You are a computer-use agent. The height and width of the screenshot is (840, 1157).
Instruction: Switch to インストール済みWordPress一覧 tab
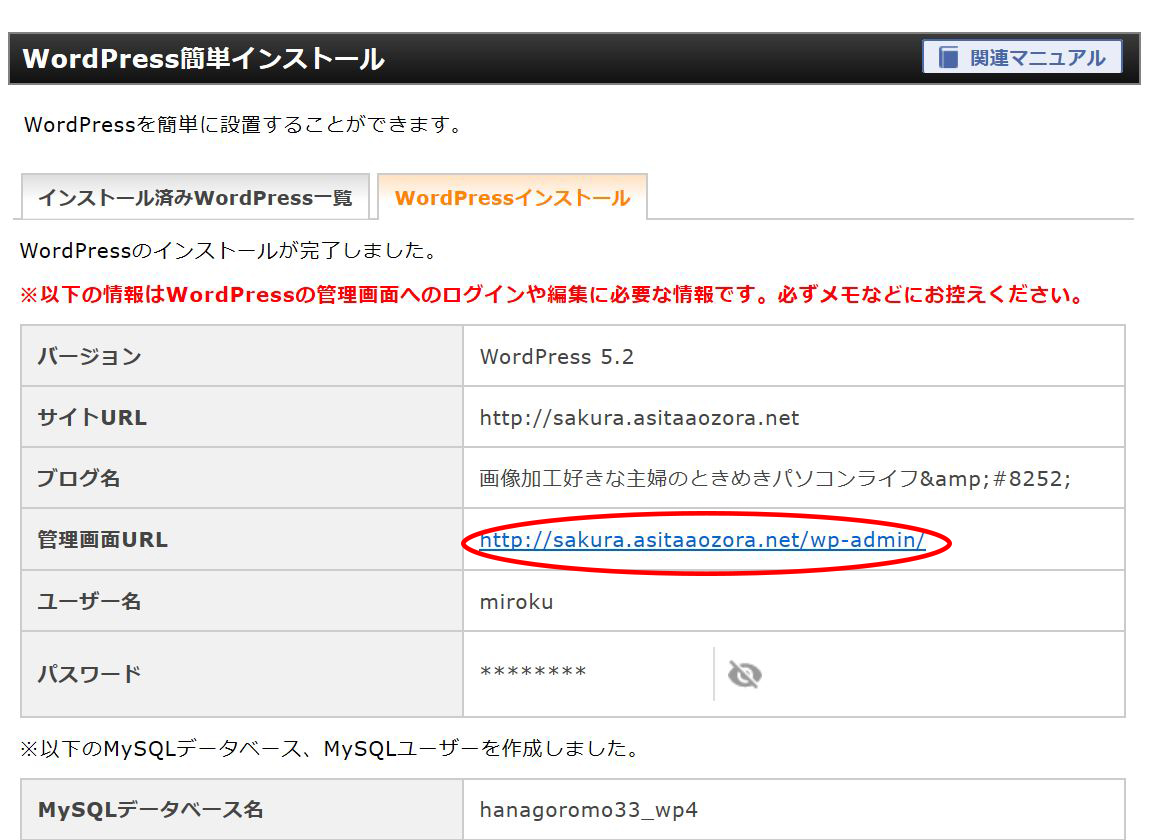point(196,198)
